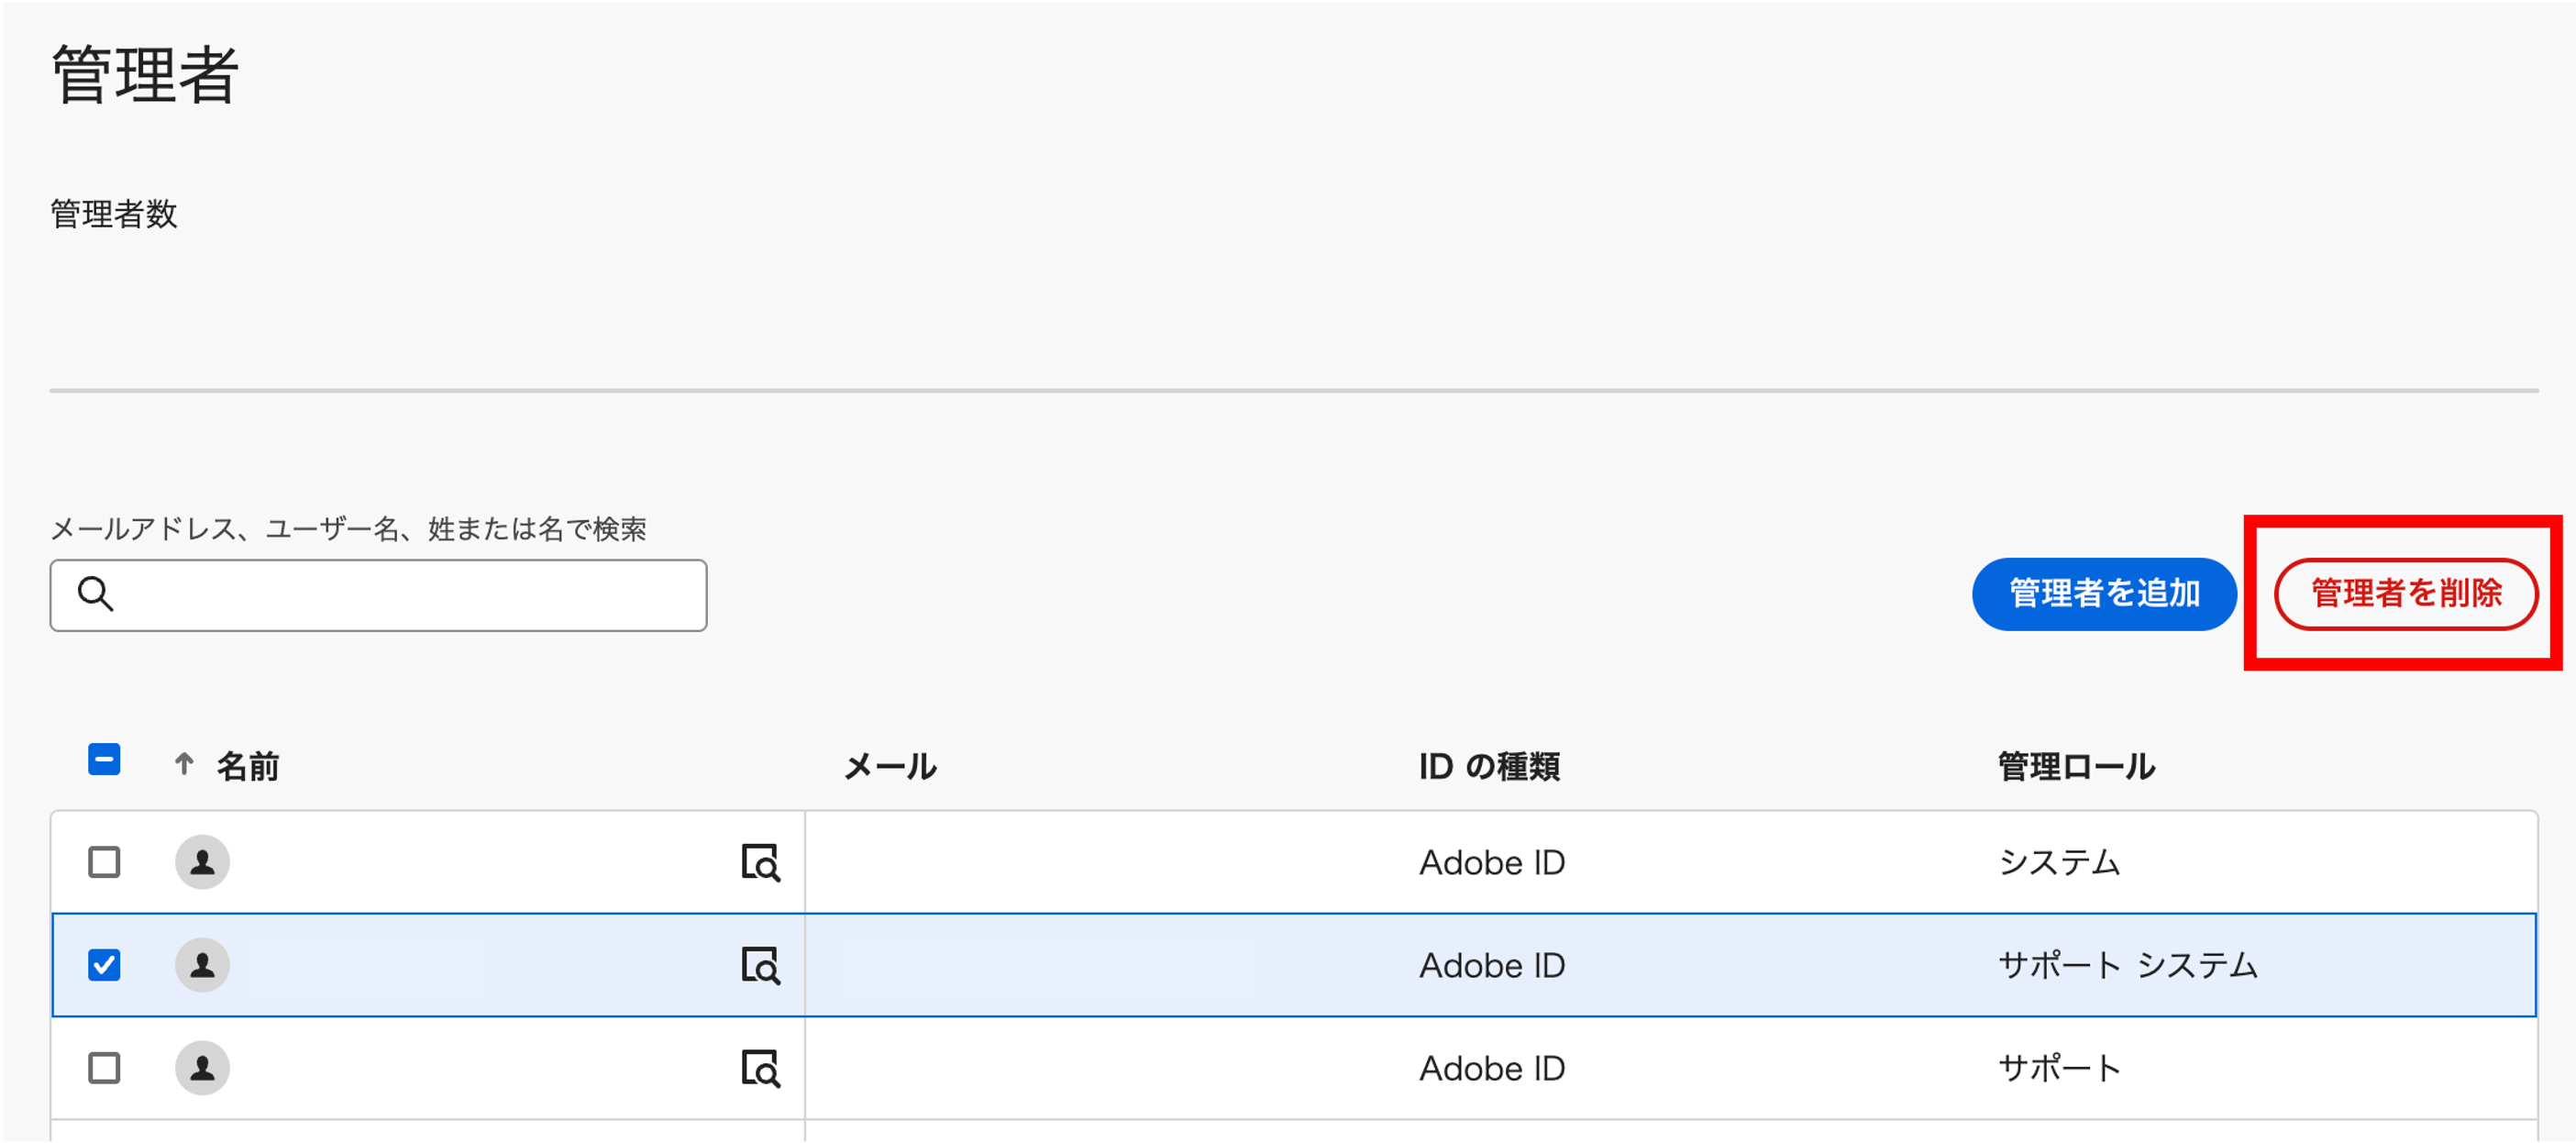Click the 管理ロール column header

pos(2076,767)
